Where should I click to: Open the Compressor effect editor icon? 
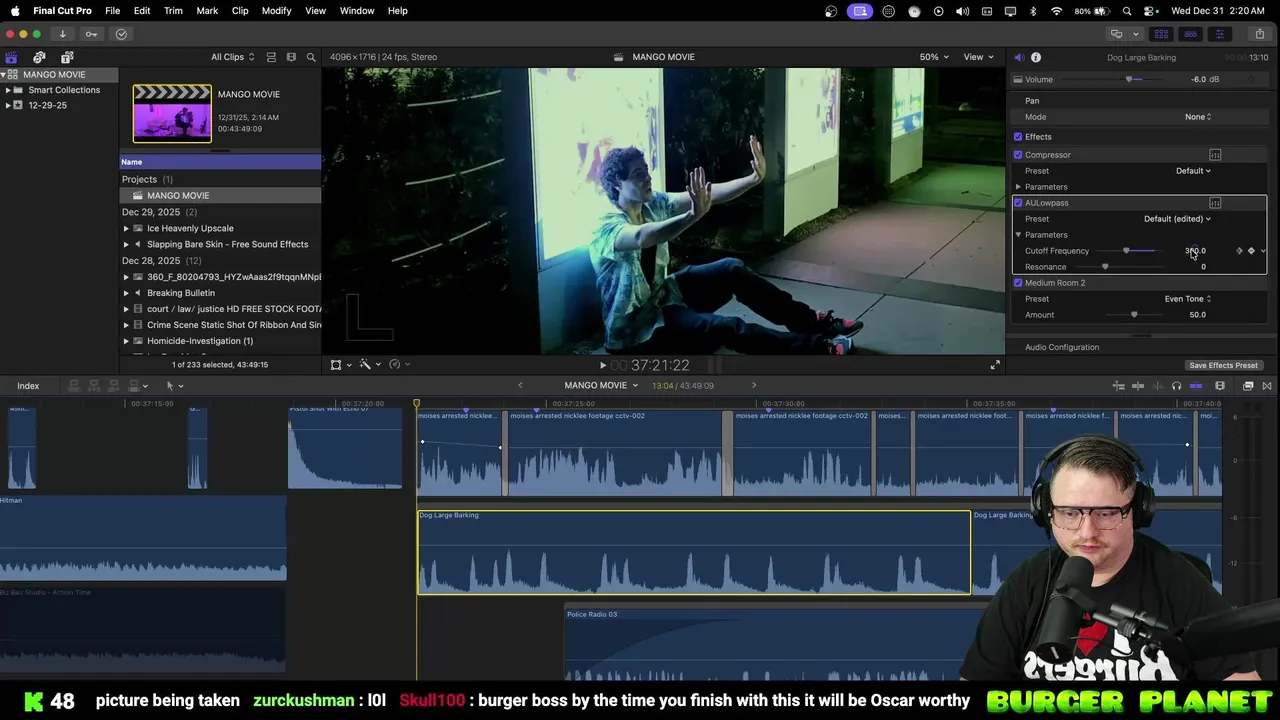tap(1215, 155)
